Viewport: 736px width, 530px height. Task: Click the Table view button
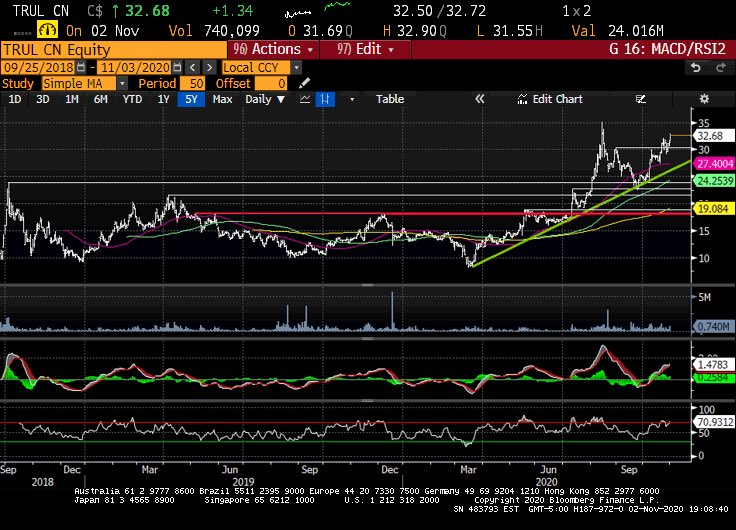pos(390,99)
